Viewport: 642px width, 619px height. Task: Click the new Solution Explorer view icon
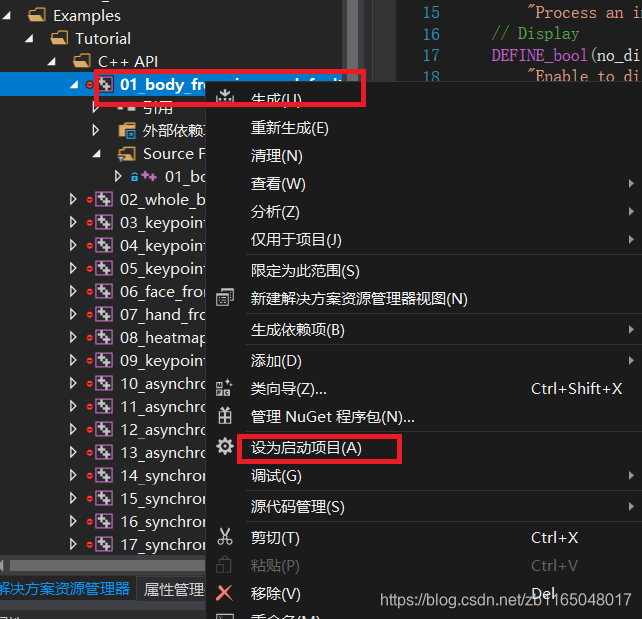tap(225, 298)
